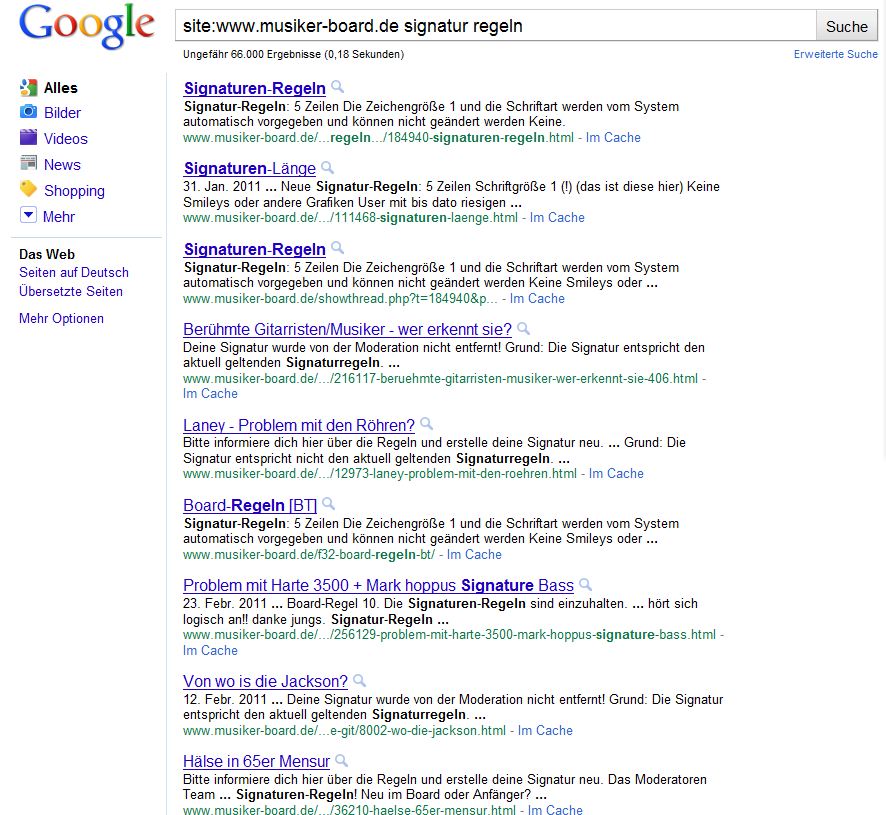This screenshot has height=815, width=886.
Task: Open Im Cache for signaturen-laenge.html
Action: [x=557, y=218]
